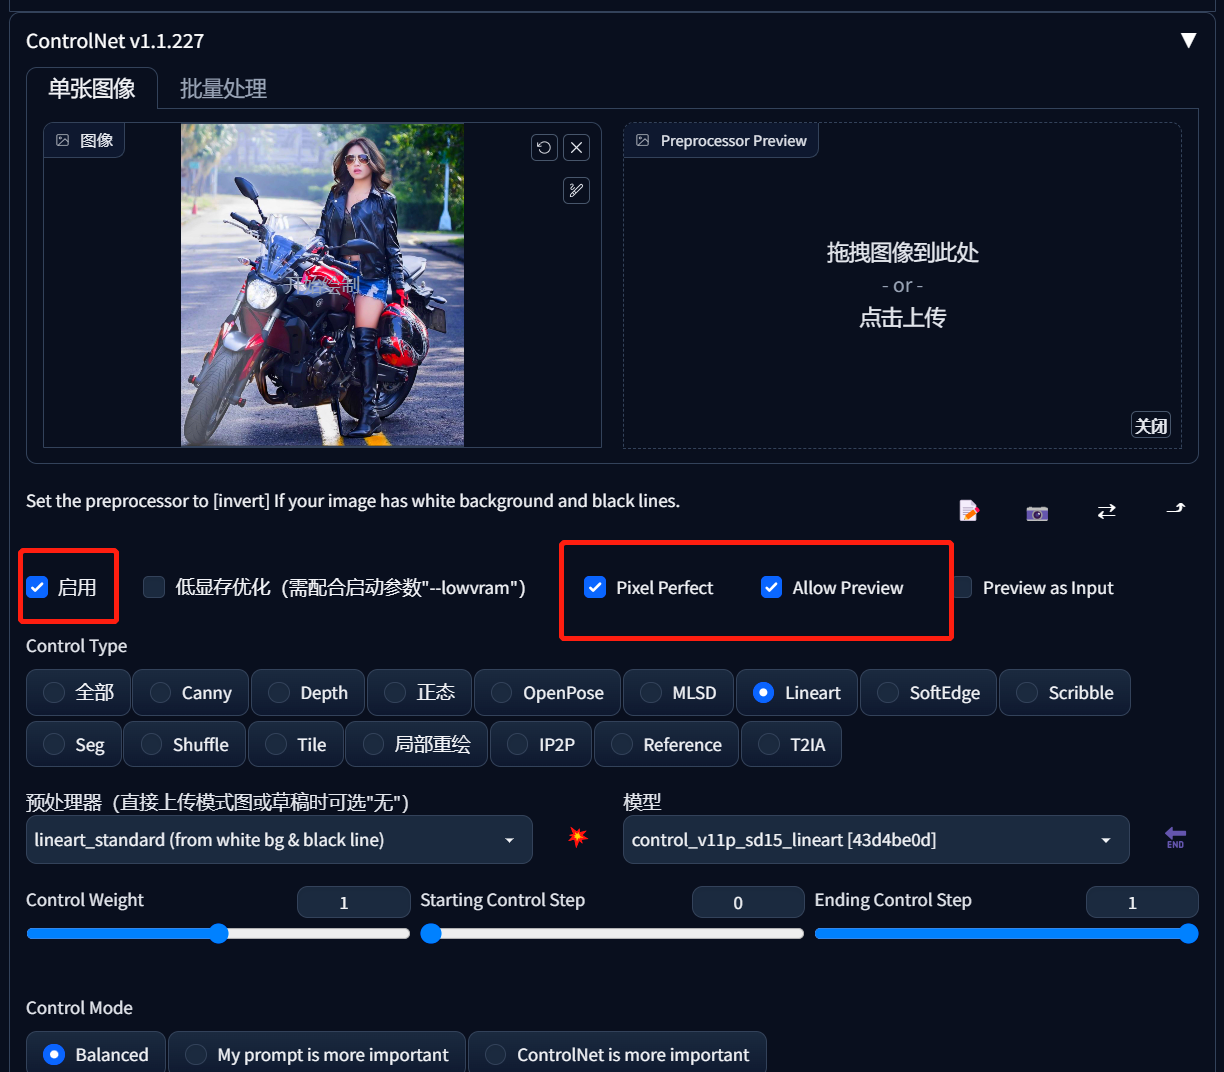Click the new canvas notepad icon

point(969,511)
